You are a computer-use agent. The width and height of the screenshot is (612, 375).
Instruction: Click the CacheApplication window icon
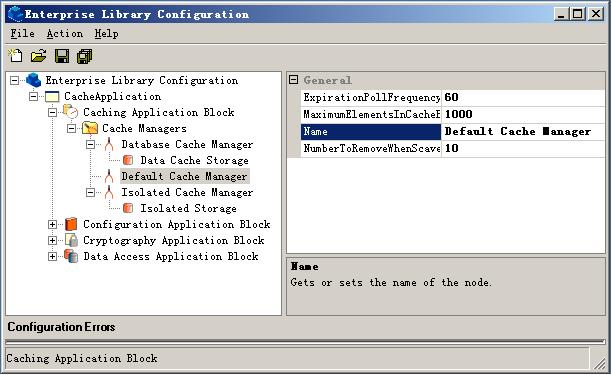(52, 96)
